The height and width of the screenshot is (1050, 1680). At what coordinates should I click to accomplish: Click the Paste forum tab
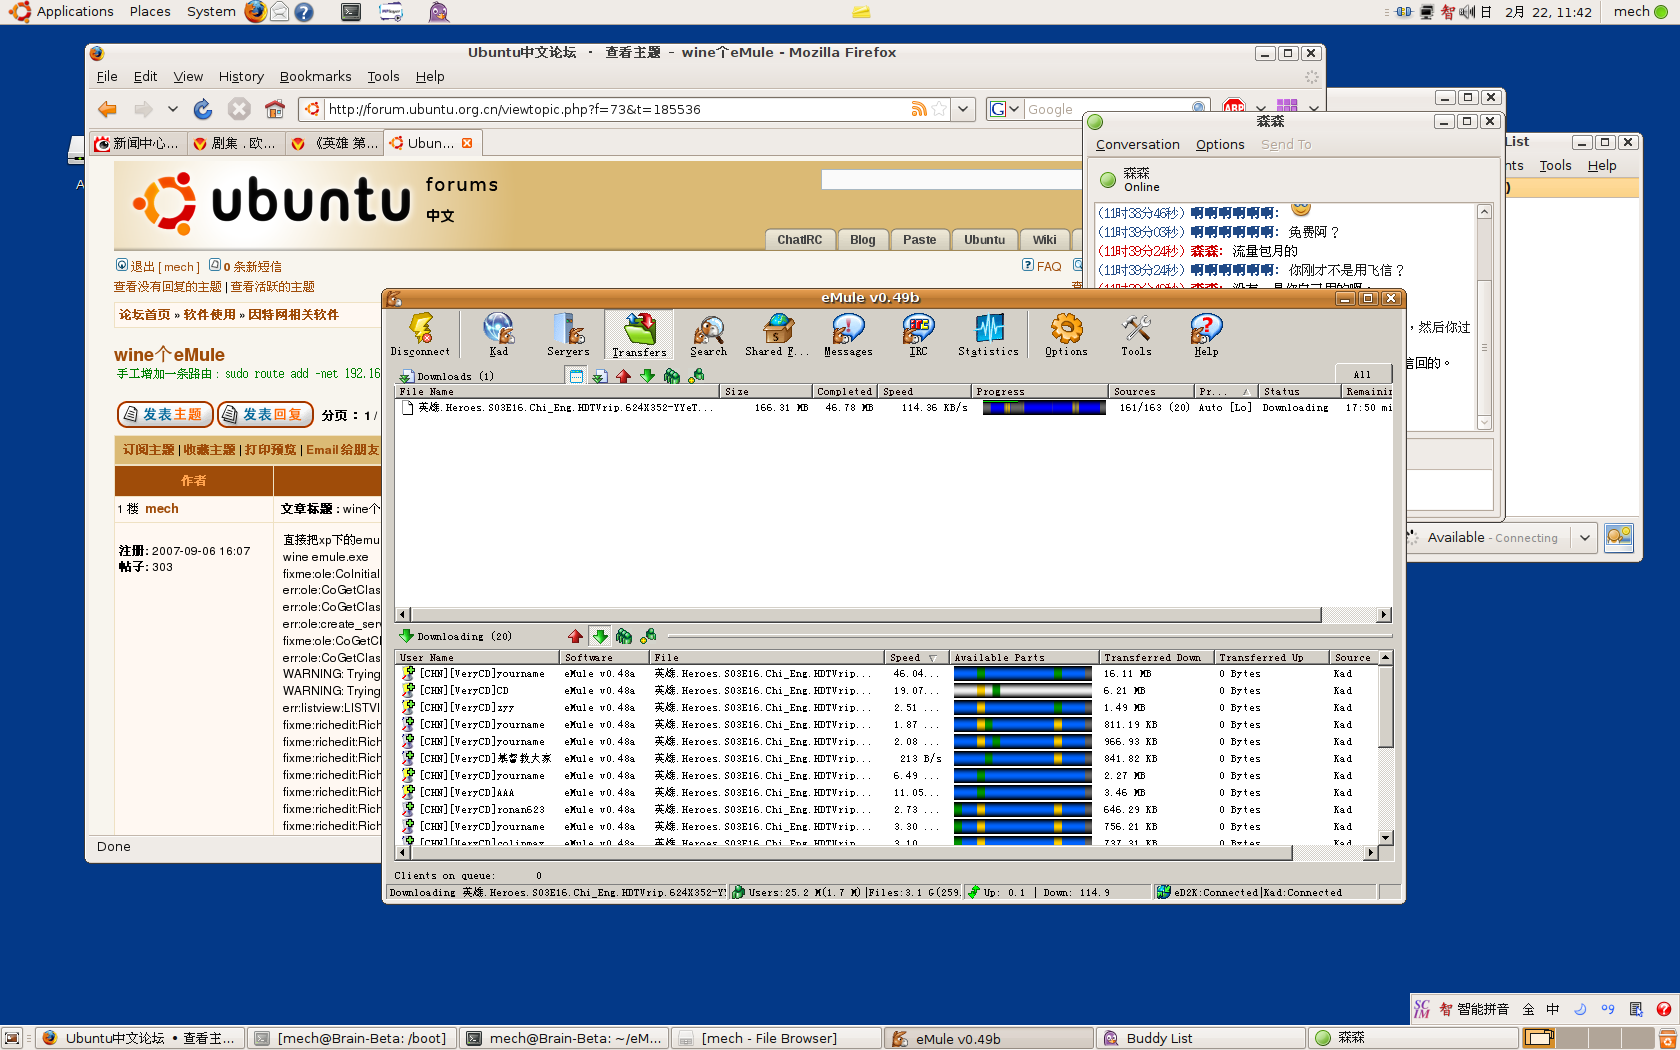tap(919, 240)
